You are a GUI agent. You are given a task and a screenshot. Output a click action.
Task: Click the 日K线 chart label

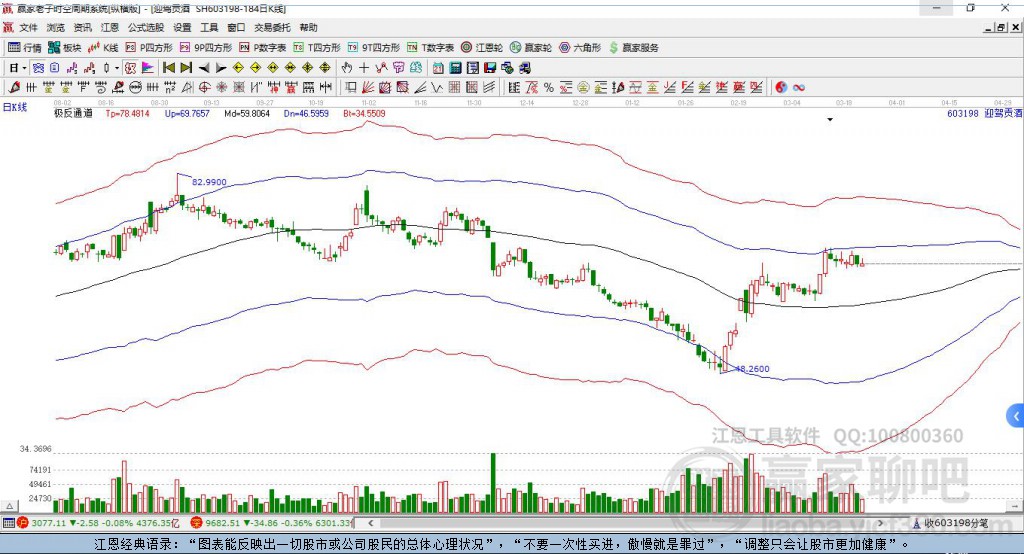click(15, 107)
